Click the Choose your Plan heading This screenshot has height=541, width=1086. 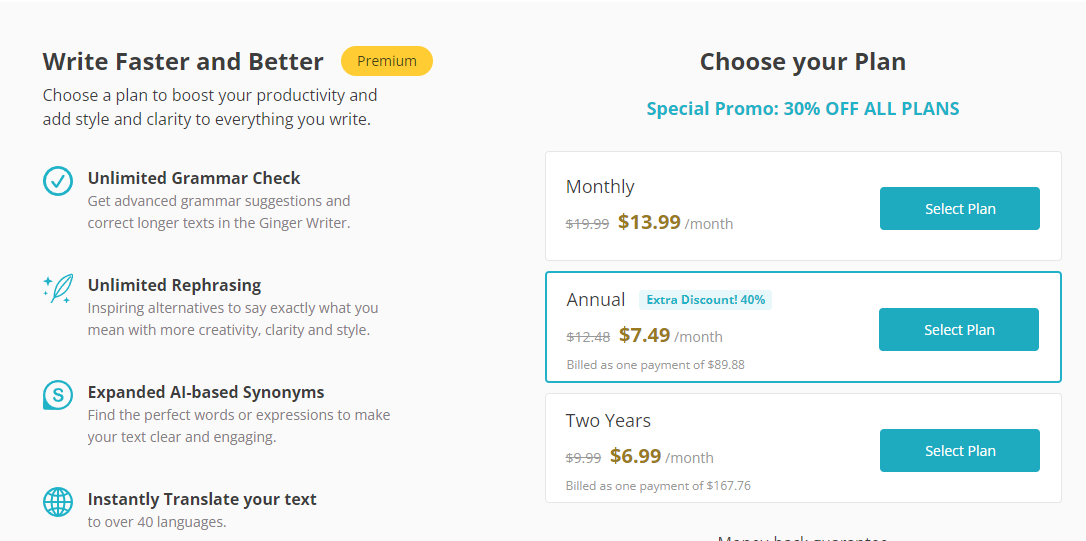pyautogui.click(x=802, y=62)
